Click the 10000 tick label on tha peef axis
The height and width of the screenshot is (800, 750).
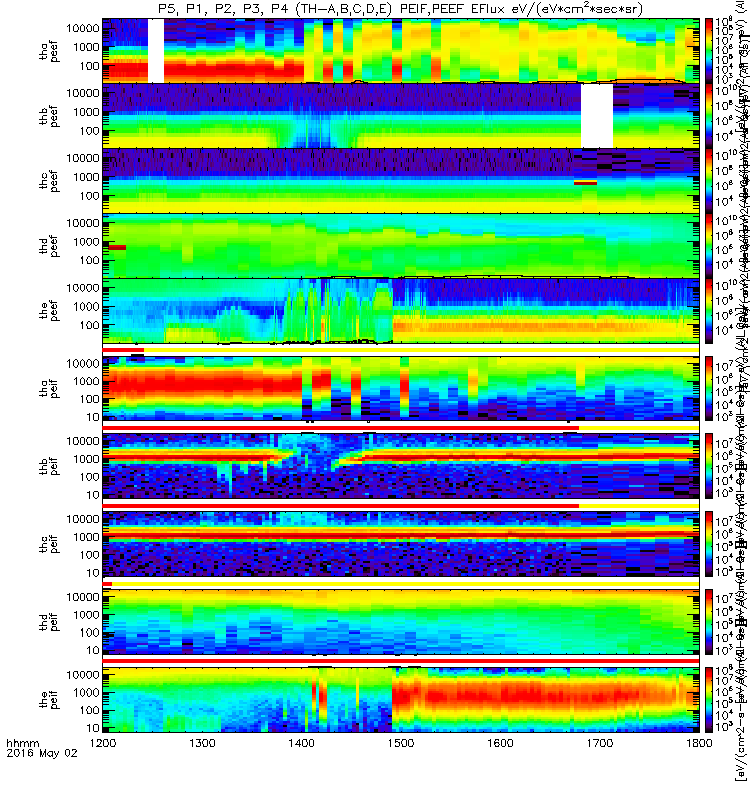[83, 29]
